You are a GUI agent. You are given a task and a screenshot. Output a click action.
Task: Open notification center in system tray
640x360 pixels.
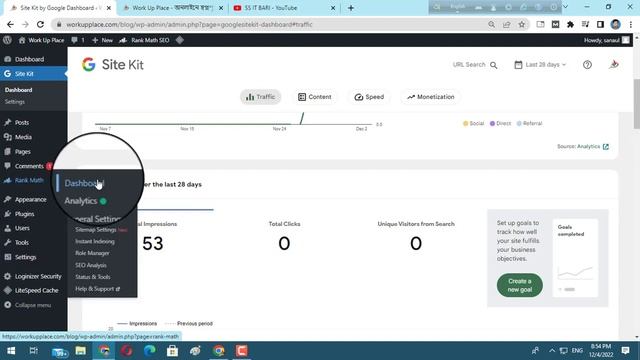[x=625, y=350]
